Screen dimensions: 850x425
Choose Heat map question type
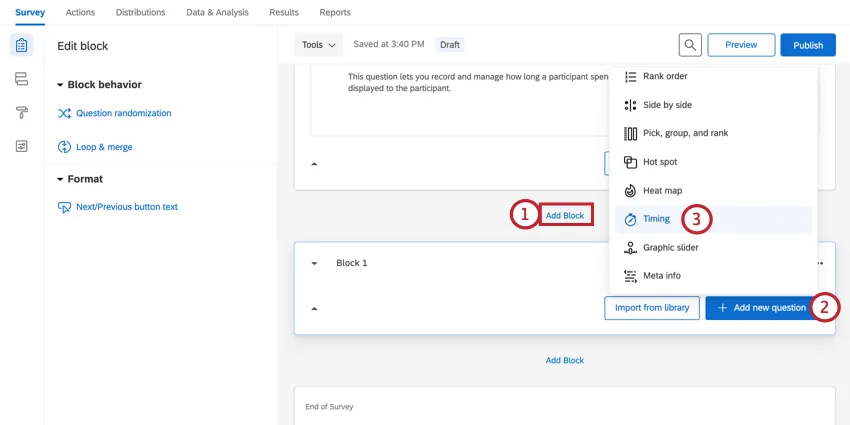(x=662, y=190)
